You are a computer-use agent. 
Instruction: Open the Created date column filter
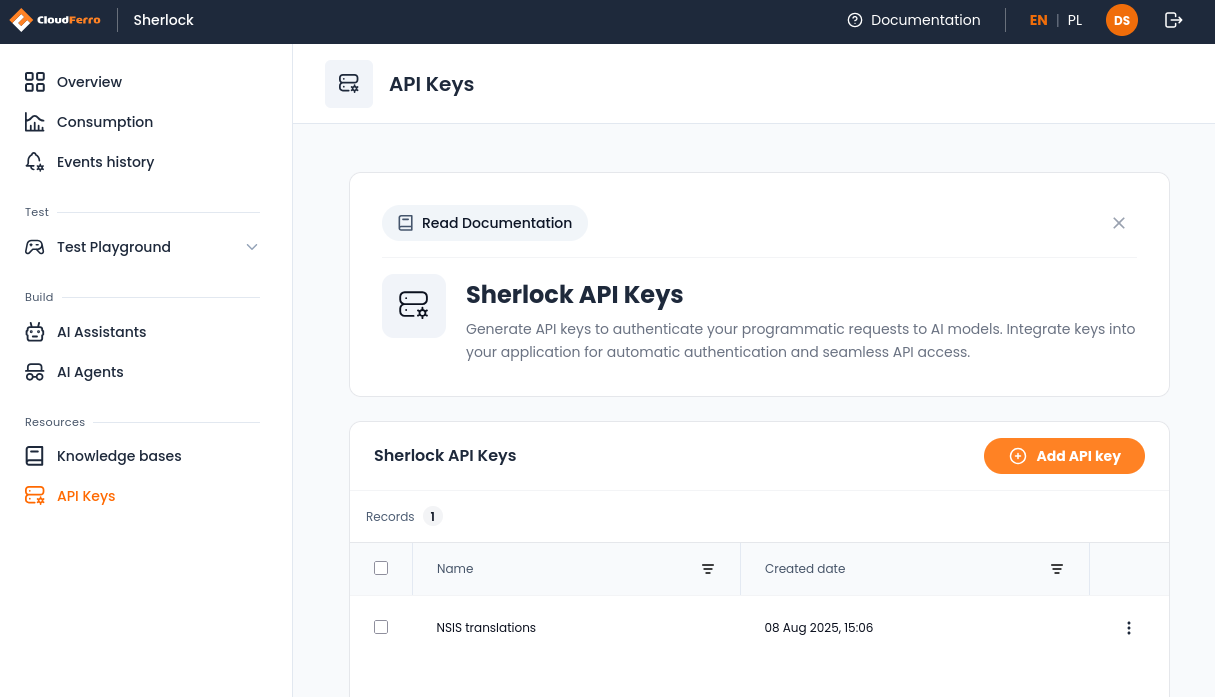pyautogui.click(x=1057, y=569)
